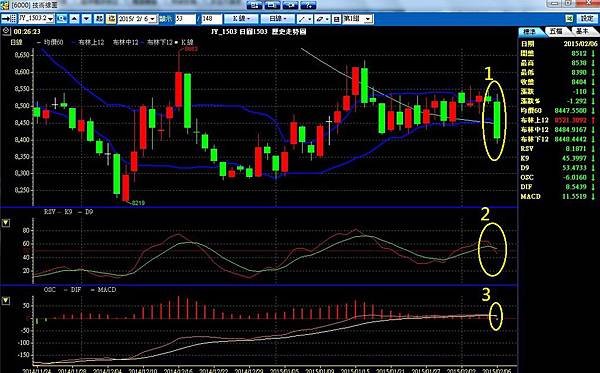The height and width of the screenshot is (373, 600).
Task: Collapse the OSC DIF MACD indicator panel
Action: 6,301
